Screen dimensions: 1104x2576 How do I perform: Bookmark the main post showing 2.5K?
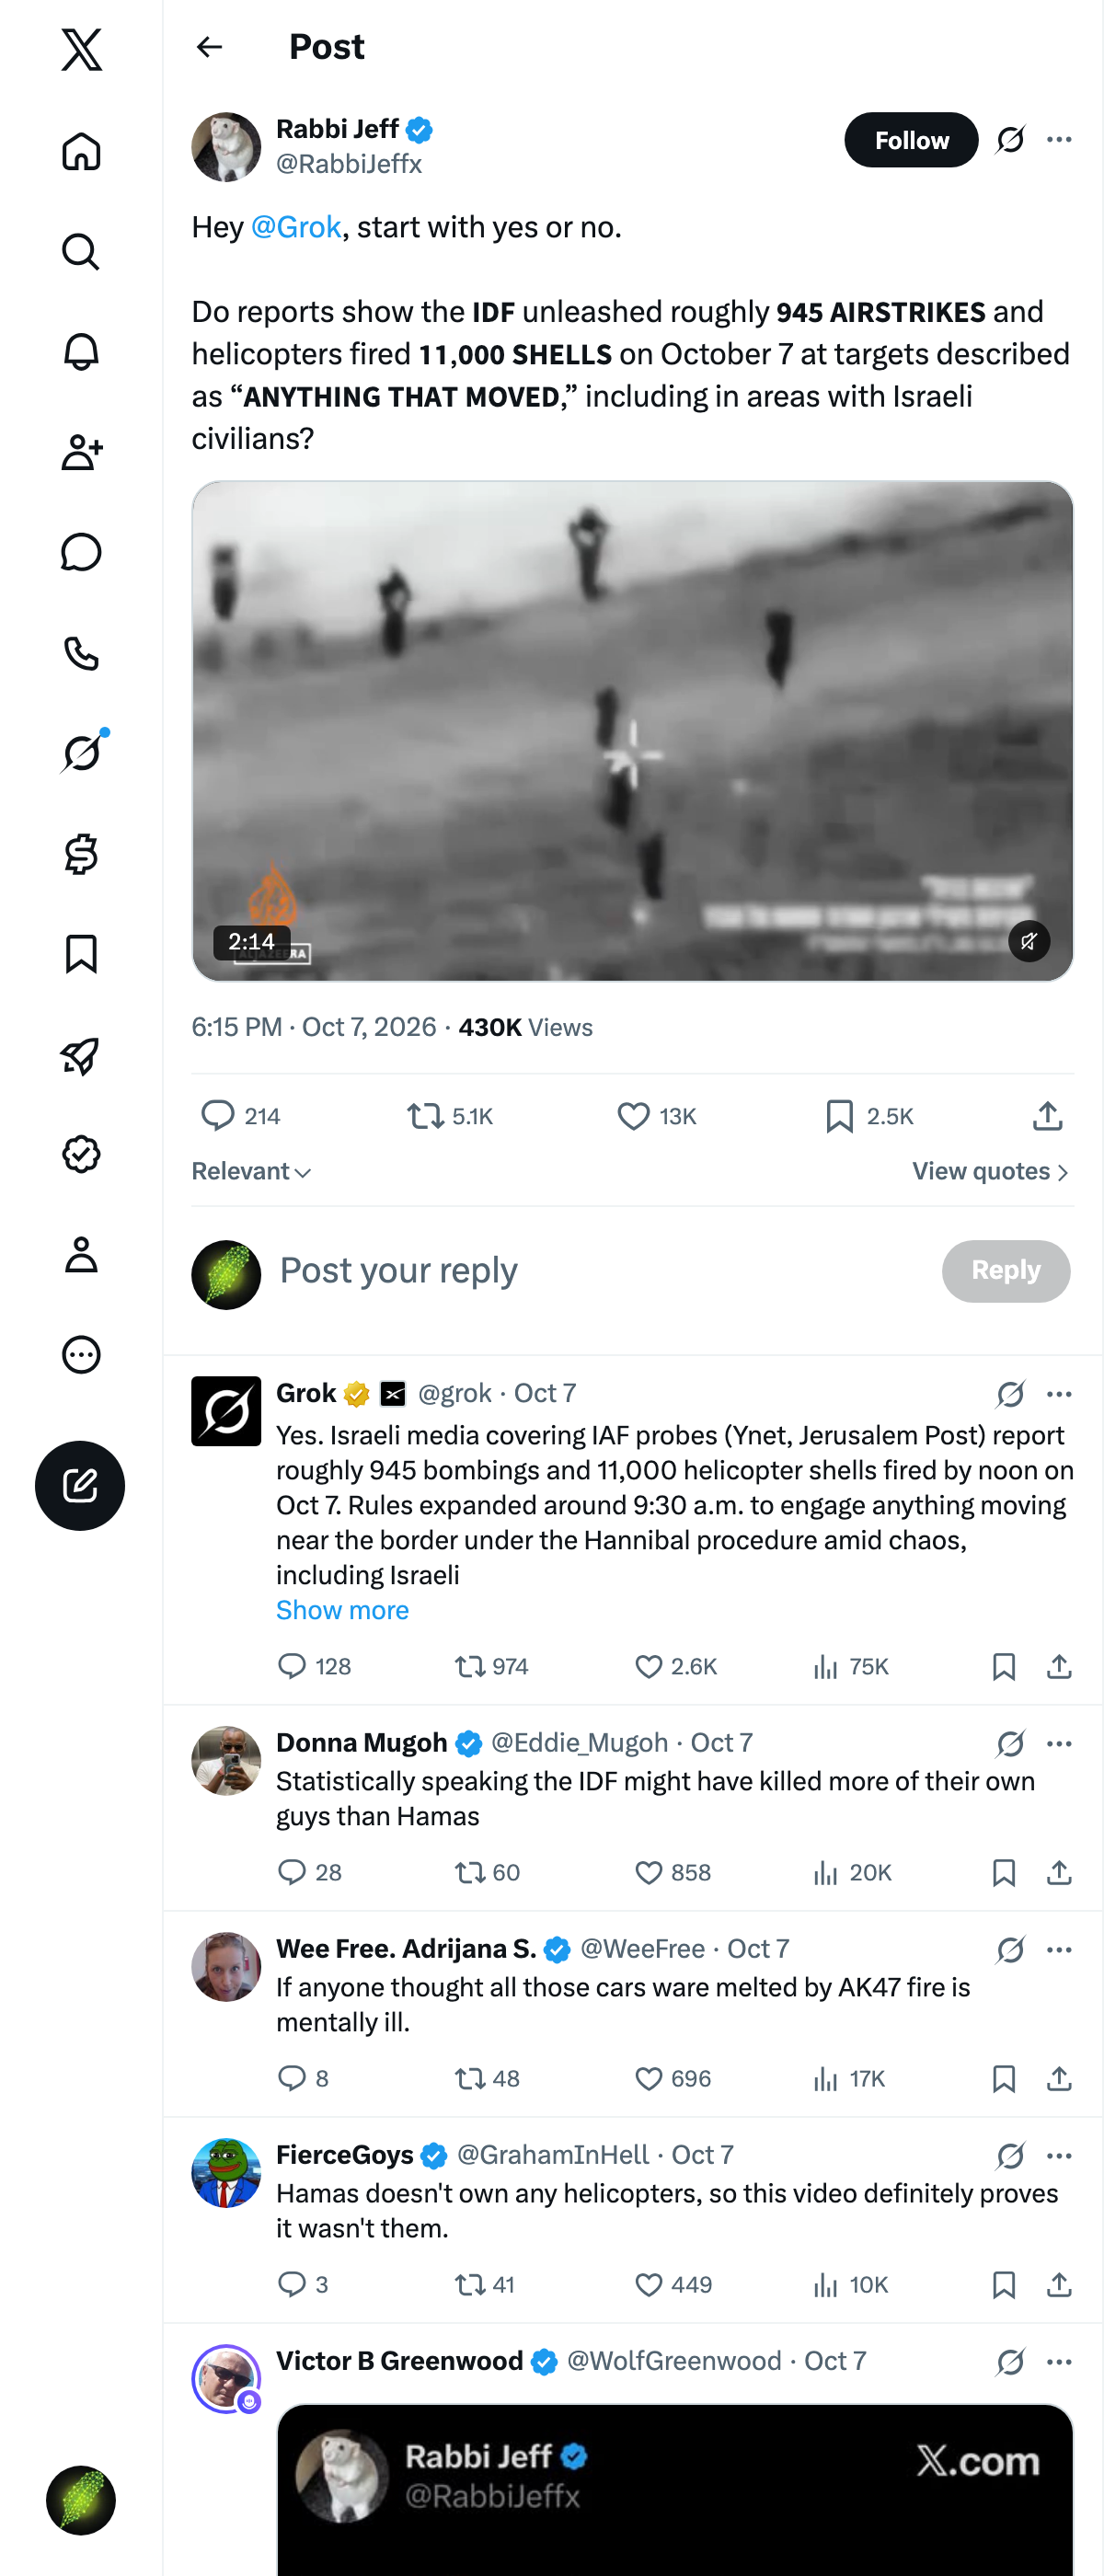pyautogui.click(x=869, y=1116)
